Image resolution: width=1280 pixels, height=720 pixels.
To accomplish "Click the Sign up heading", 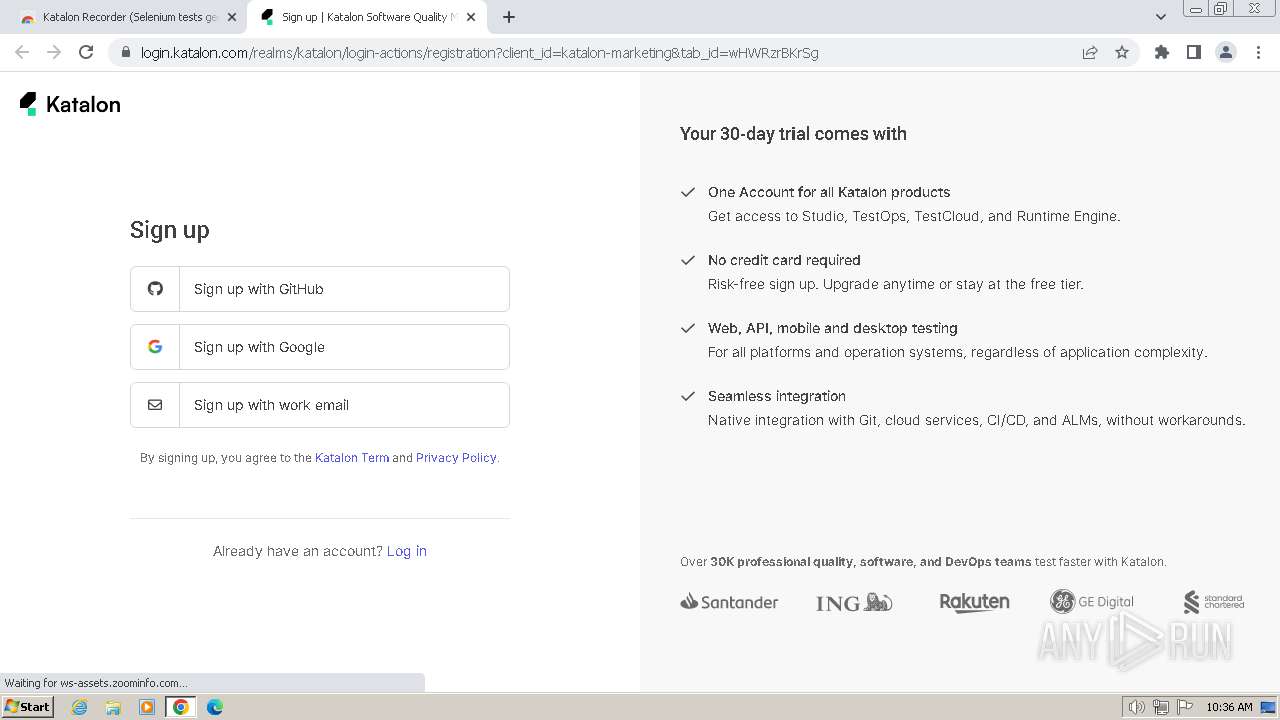I will click(170, 230).
